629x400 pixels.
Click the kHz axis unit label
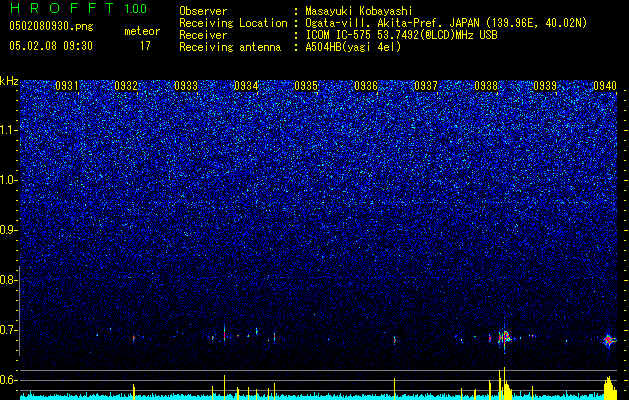point(9,81)
